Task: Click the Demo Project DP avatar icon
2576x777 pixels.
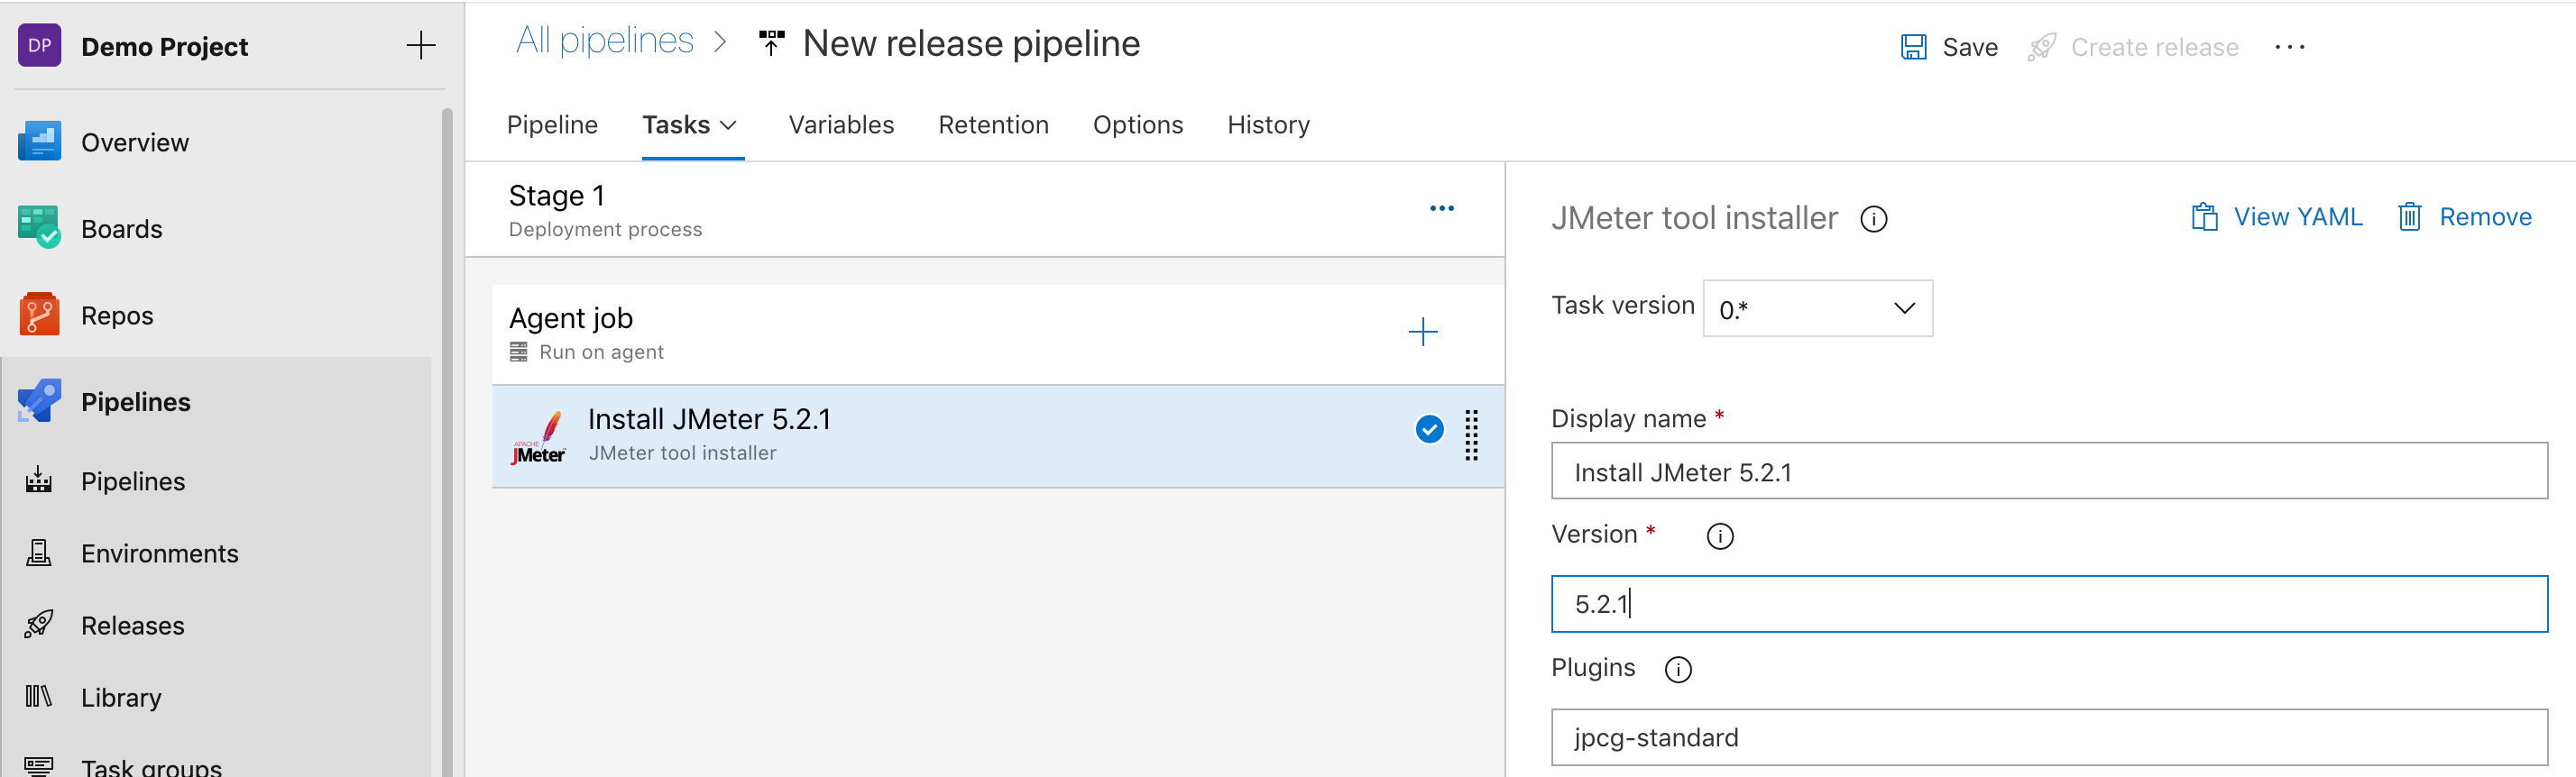Action: (x=40, y=46)
